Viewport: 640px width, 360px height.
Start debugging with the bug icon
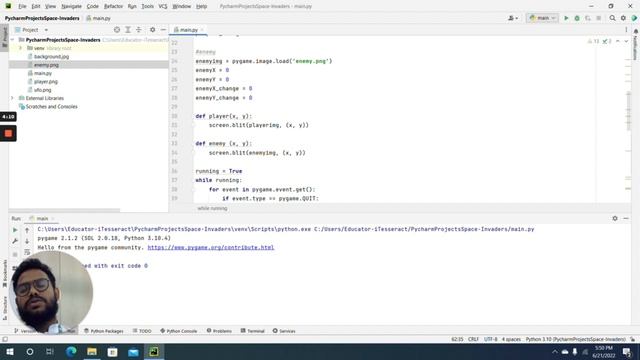pos(577,18)
